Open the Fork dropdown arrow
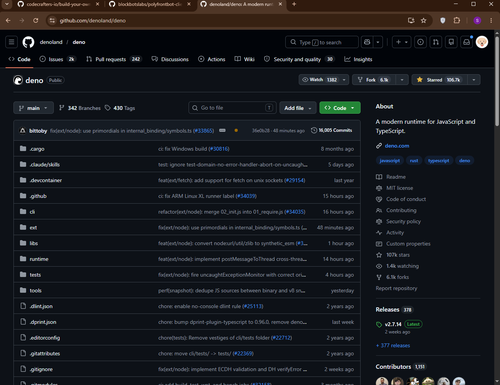 pos(402,80)
